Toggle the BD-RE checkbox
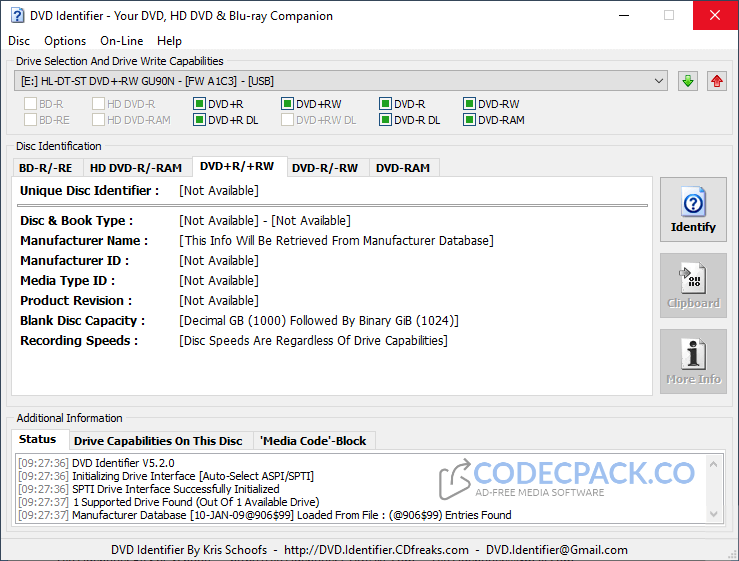 [x=30, y=120]
